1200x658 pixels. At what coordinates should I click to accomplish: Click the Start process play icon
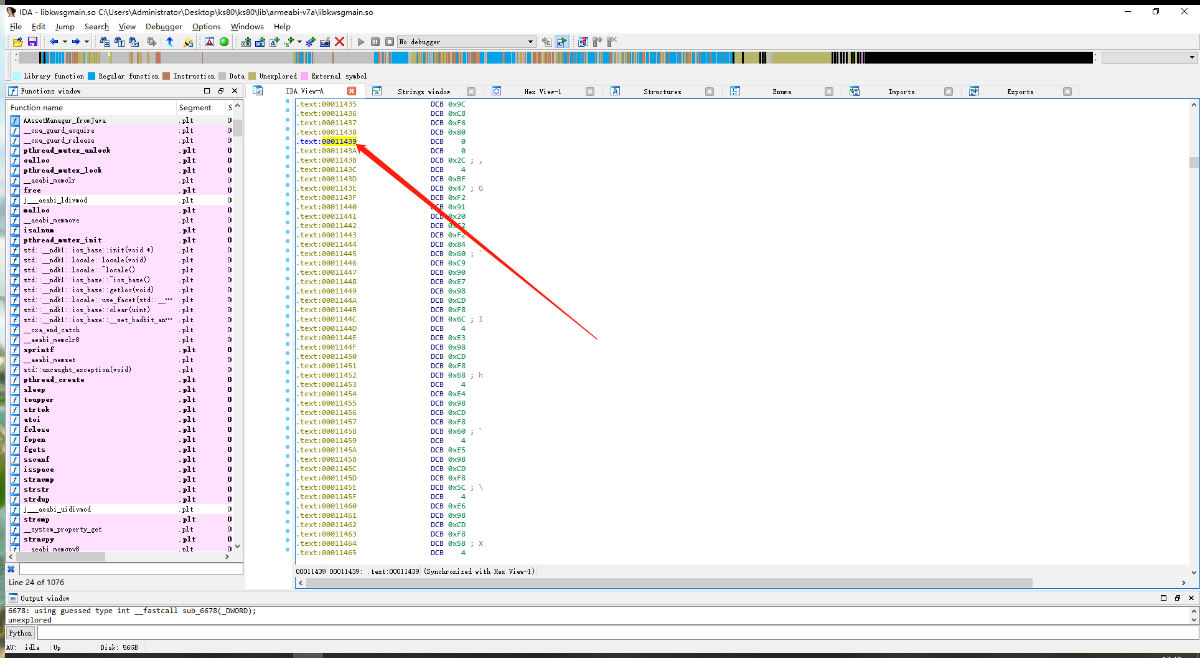(361, 41)
